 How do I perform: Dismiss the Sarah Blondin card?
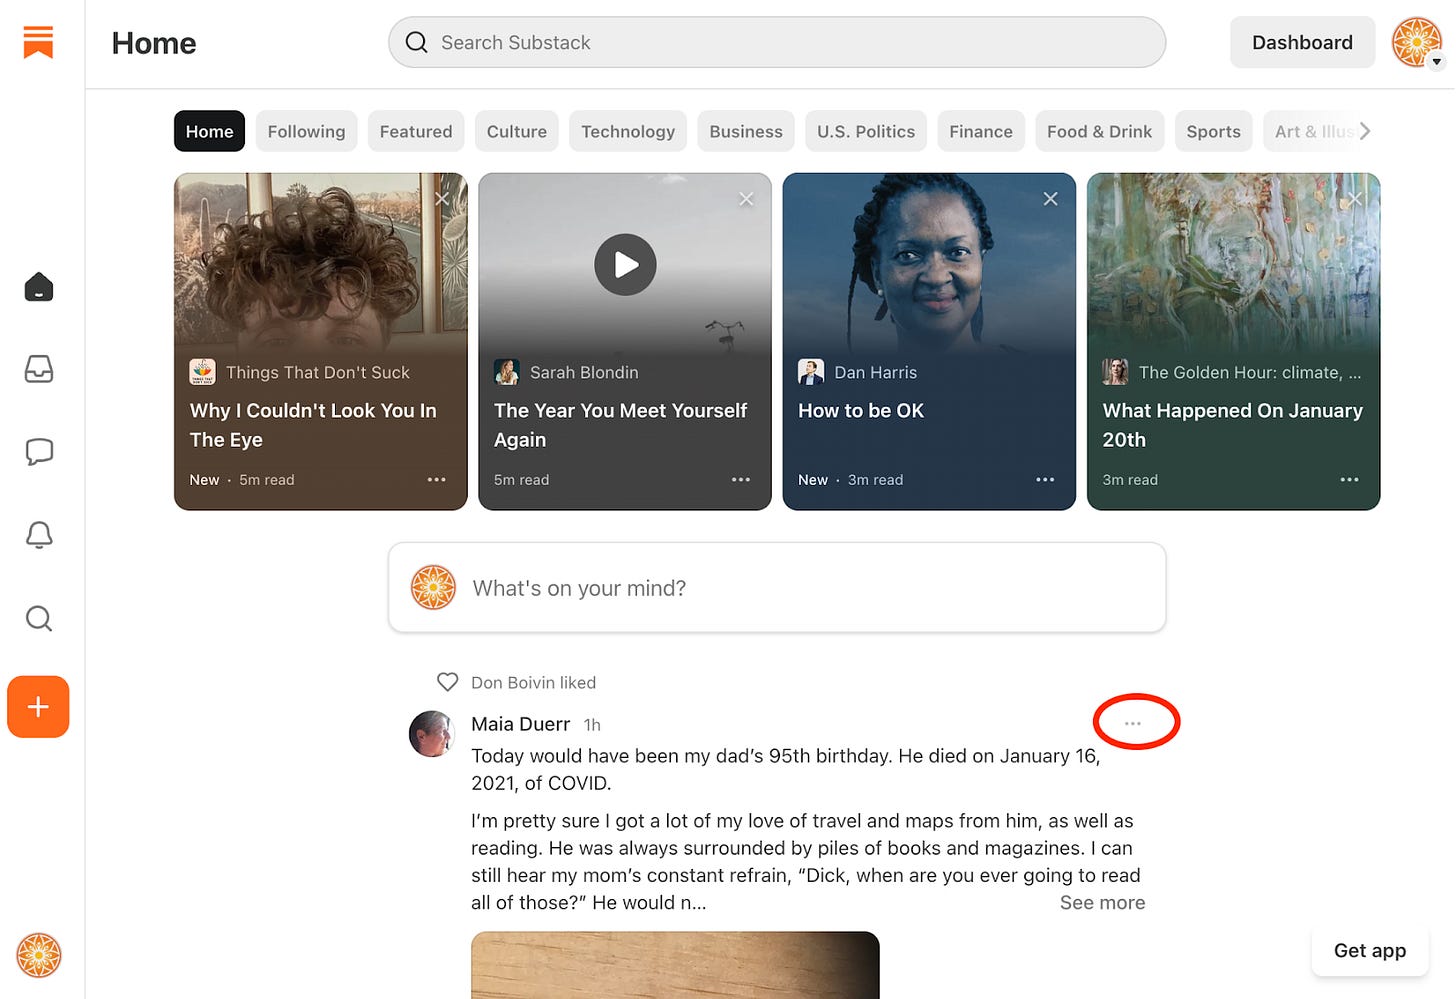746,199
